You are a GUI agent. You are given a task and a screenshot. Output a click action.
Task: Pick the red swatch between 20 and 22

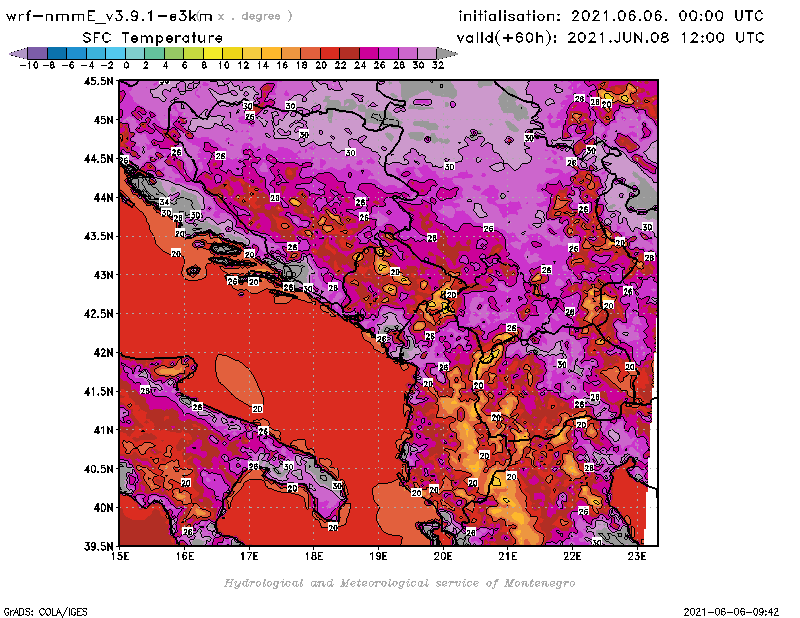tap(330, 53)
